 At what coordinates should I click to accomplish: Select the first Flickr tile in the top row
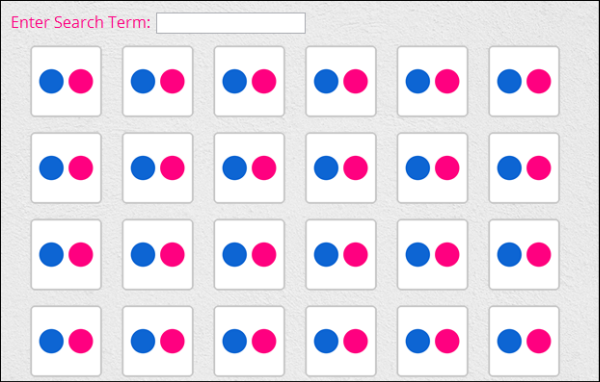[x=66, y=81]
